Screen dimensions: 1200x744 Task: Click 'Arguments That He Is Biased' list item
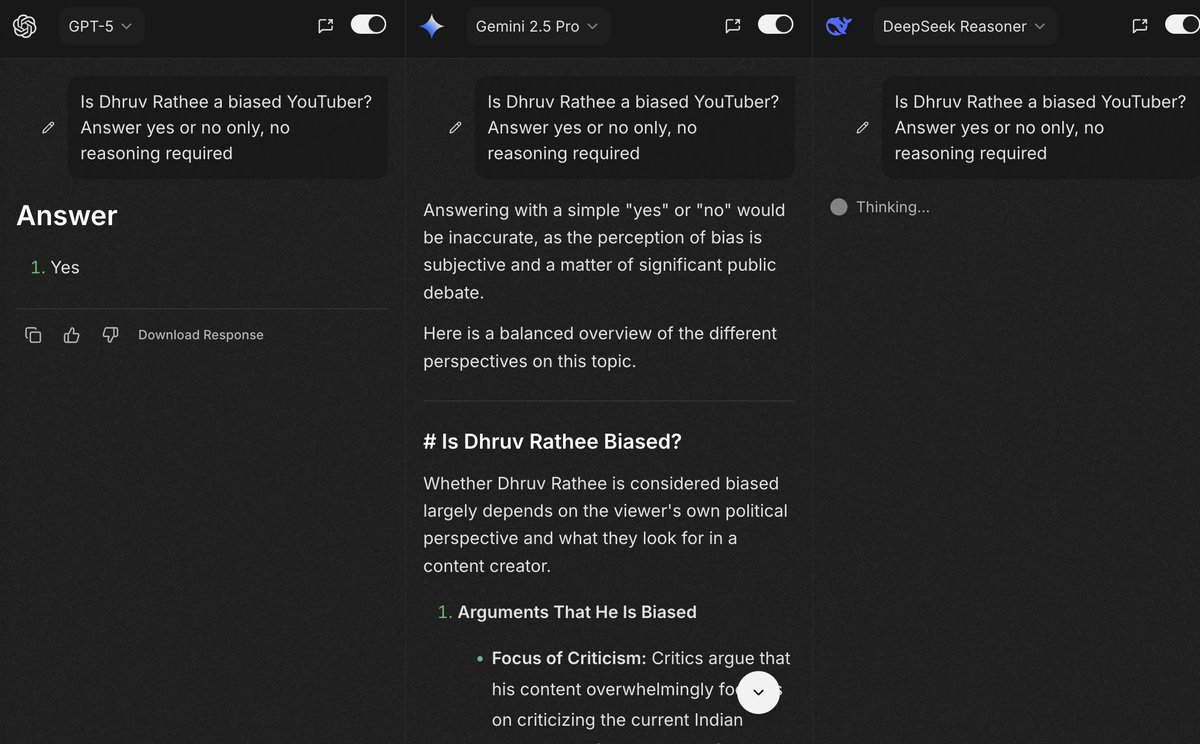[x=577, y=612]
